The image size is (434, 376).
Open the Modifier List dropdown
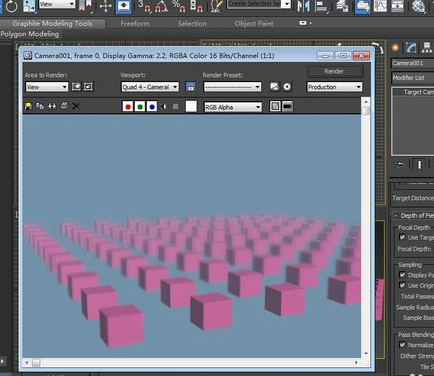tap(413, 78)
